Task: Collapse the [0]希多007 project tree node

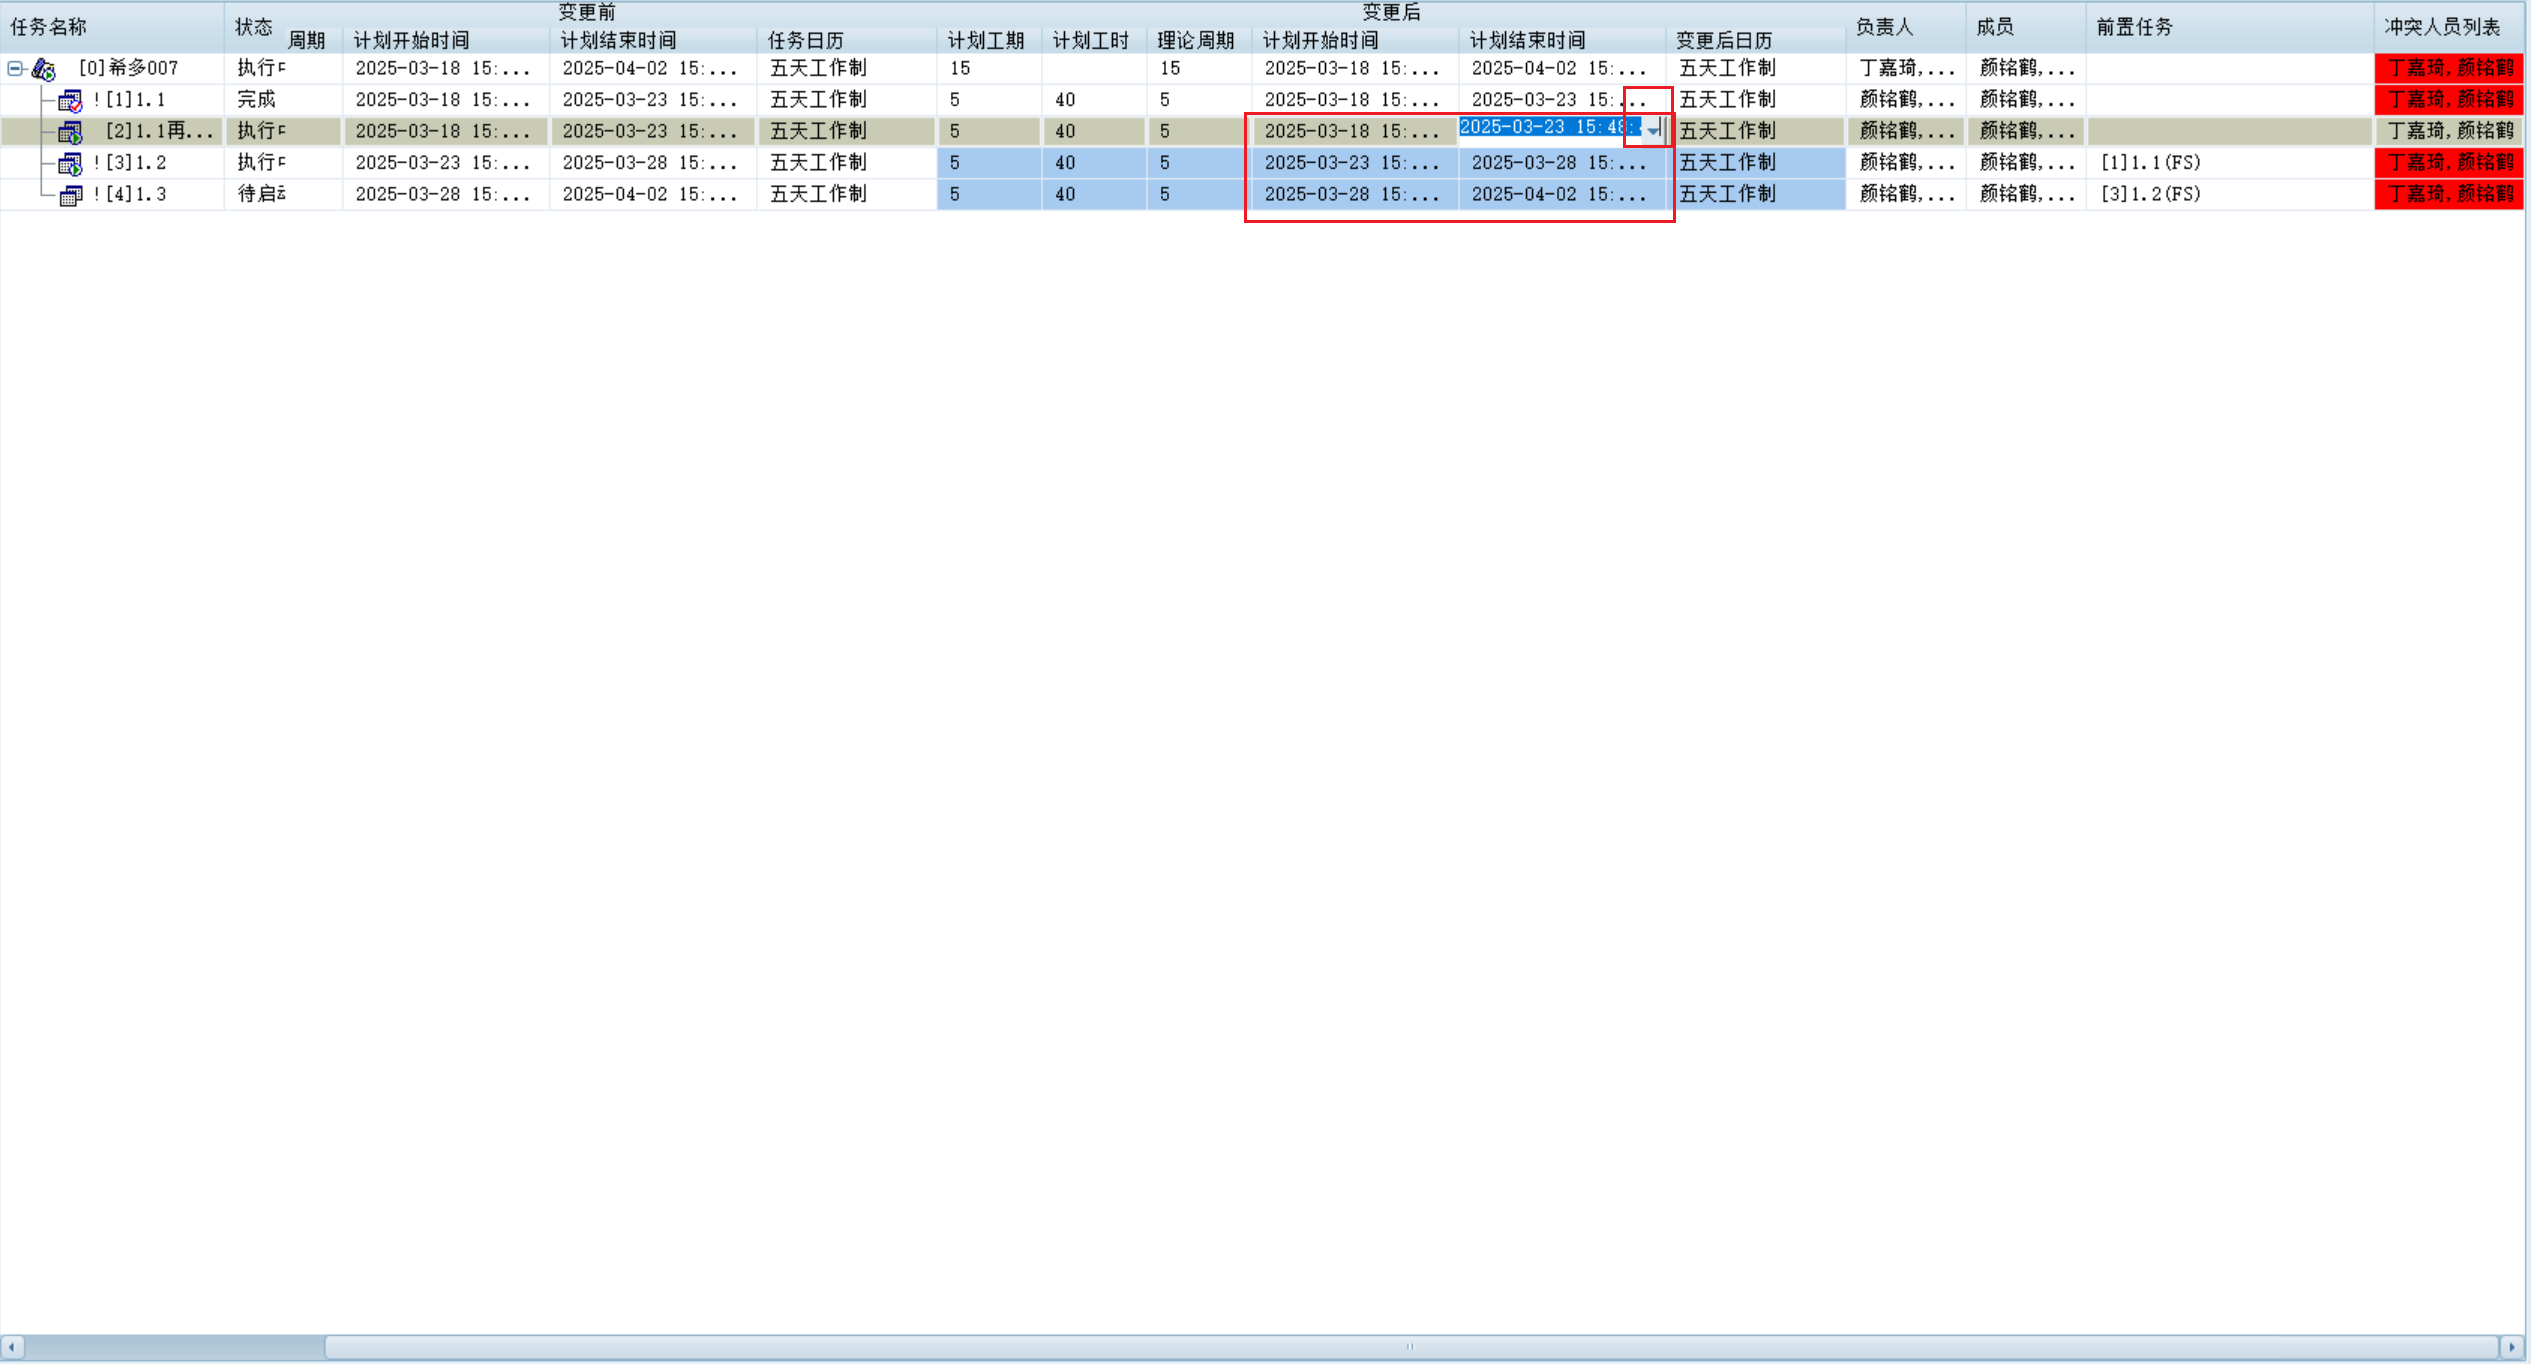Action: (14, 68)
